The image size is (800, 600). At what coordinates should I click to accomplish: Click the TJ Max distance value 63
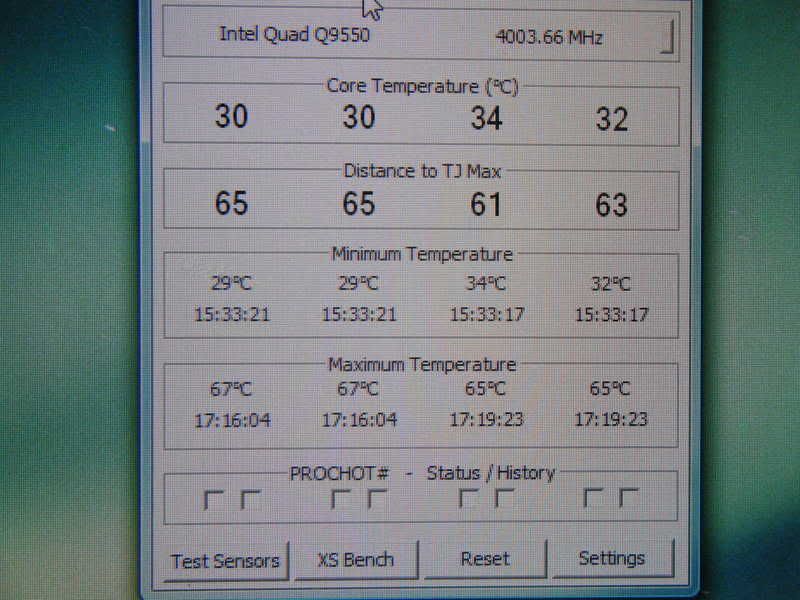[611, 205]
